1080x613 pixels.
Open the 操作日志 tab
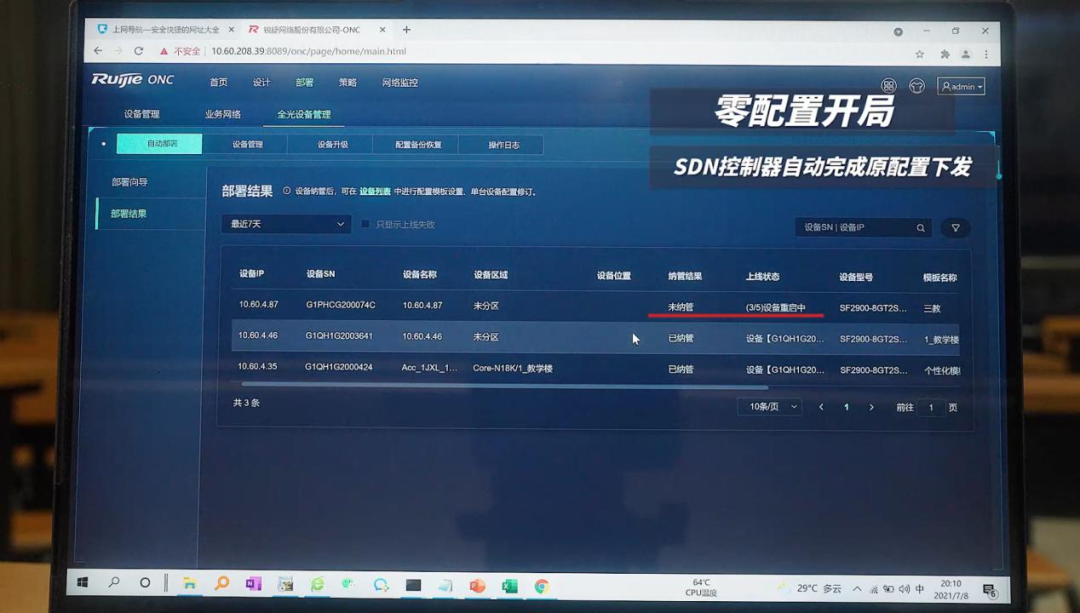pos(503,145)
